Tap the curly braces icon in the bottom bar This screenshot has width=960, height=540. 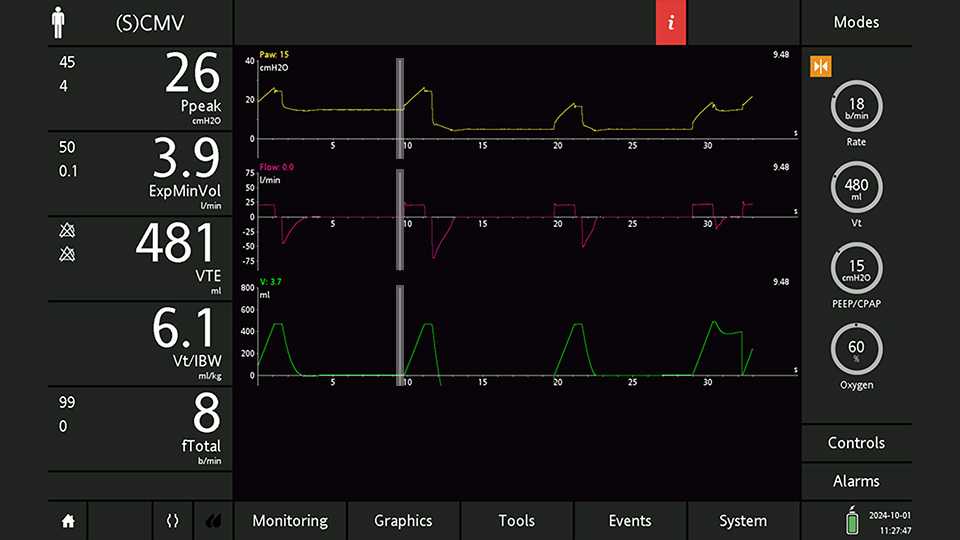click(173, 521)
